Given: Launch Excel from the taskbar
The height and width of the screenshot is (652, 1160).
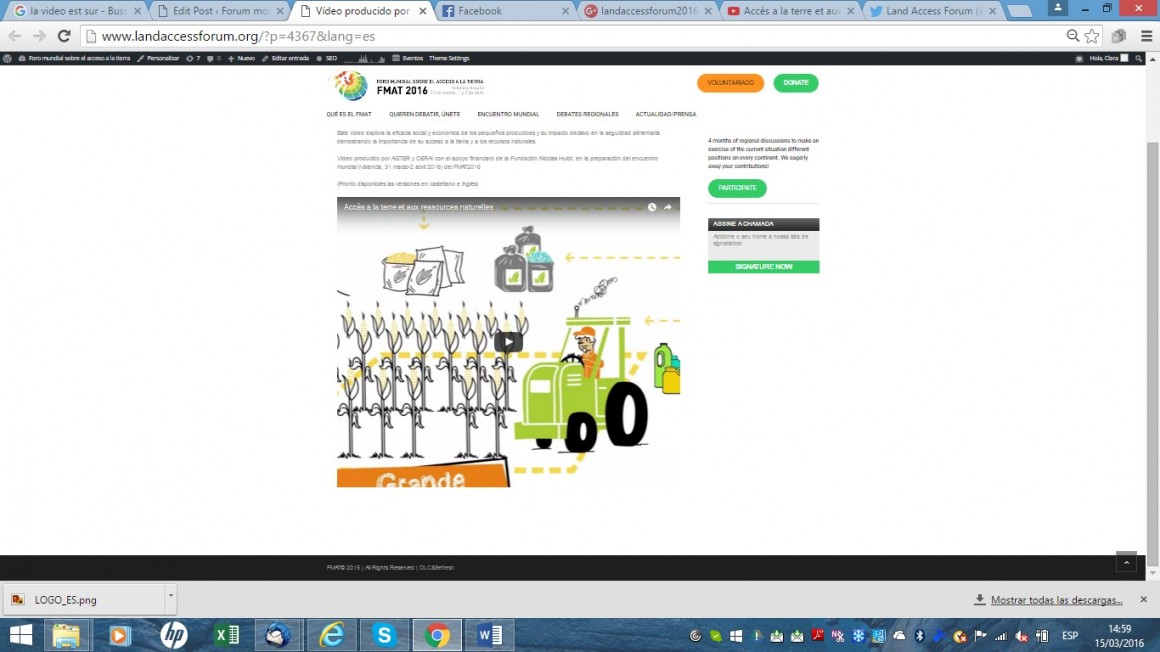Looking at the screenshot, I should click(x=227, y=635).
